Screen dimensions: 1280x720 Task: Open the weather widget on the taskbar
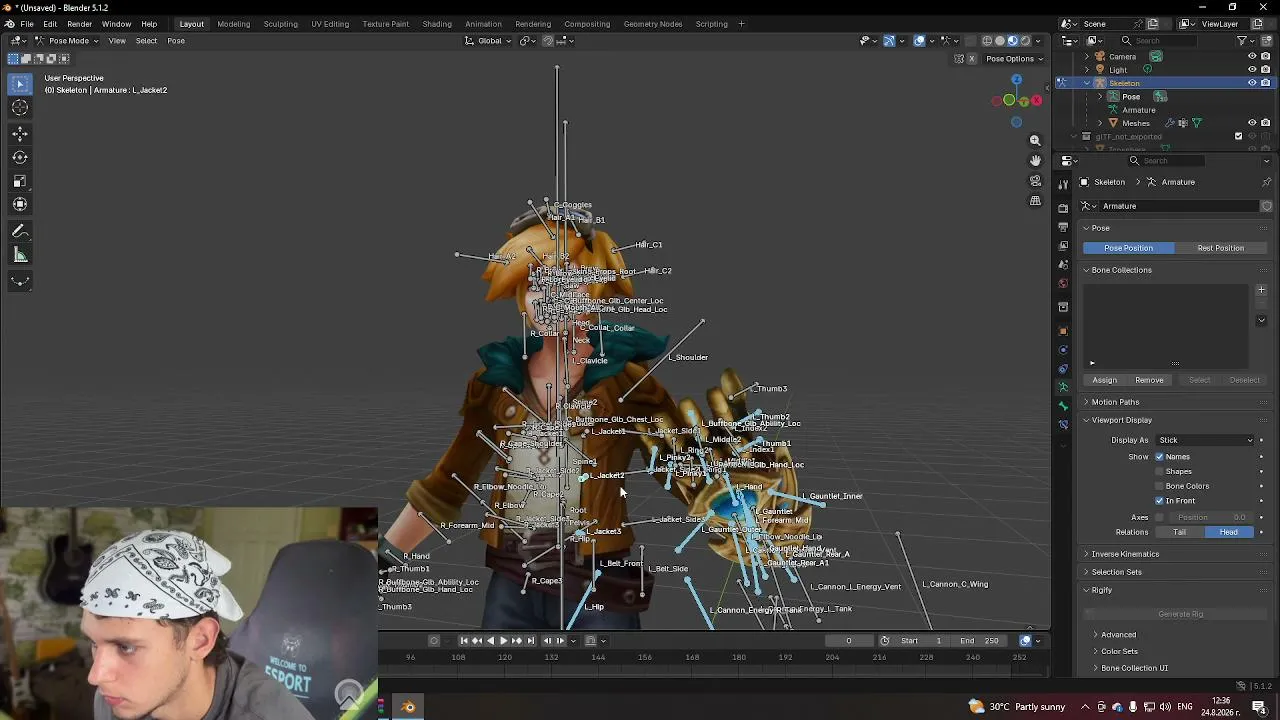click(1016, 707)
